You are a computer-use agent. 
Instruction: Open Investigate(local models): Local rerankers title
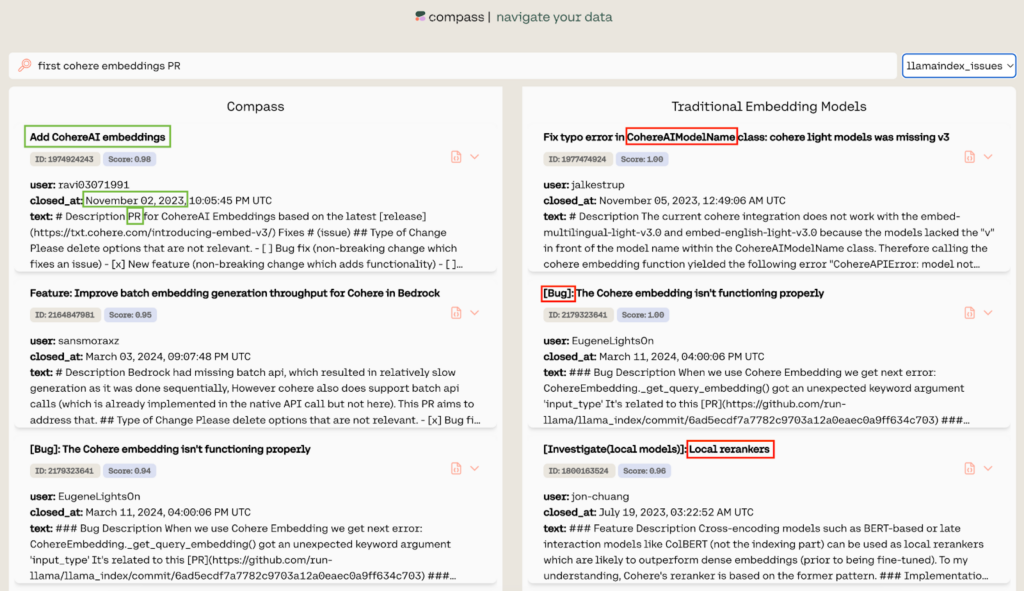[x=656, y=449]
